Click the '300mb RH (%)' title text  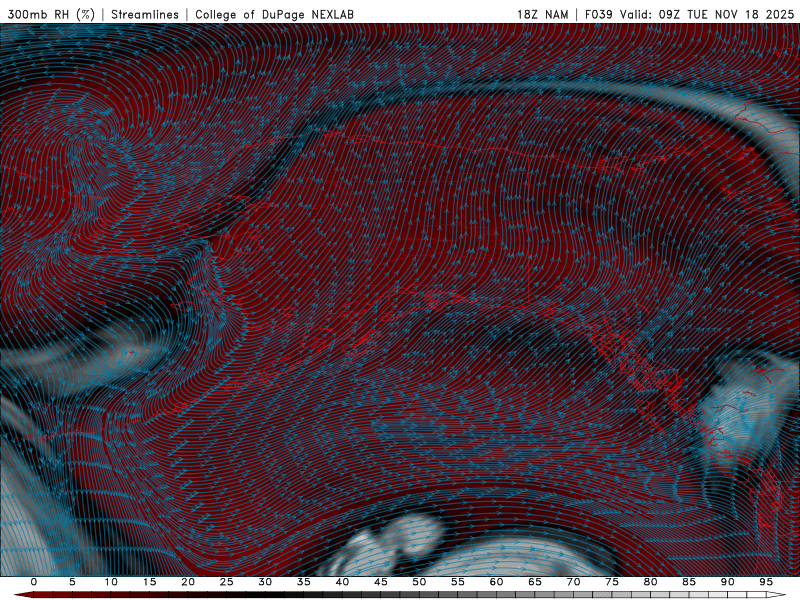[x=51, y=14]
